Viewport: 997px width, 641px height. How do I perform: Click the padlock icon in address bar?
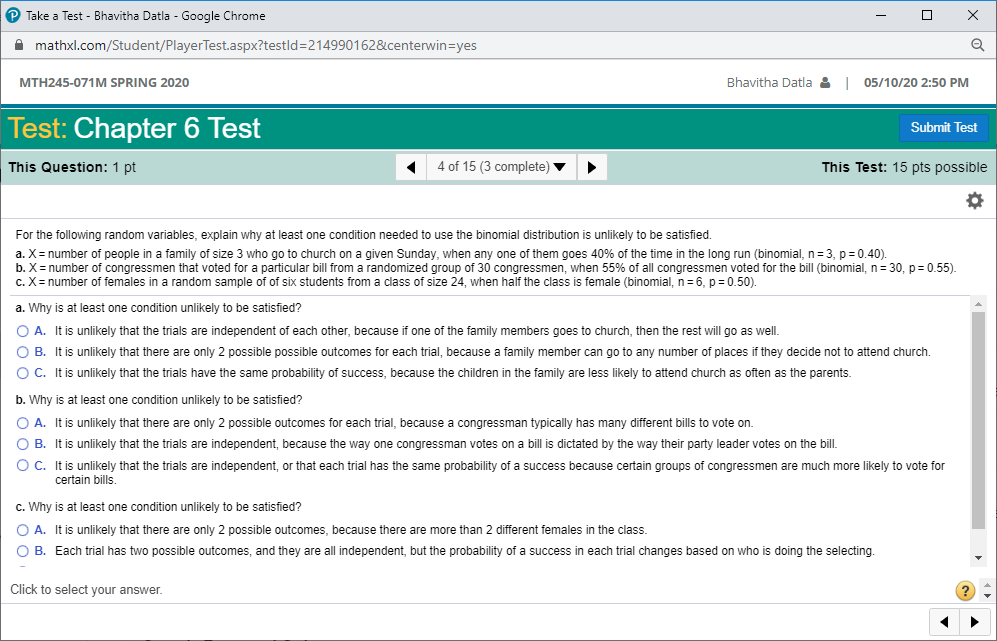pyautogui.click(x=17, y=45)
